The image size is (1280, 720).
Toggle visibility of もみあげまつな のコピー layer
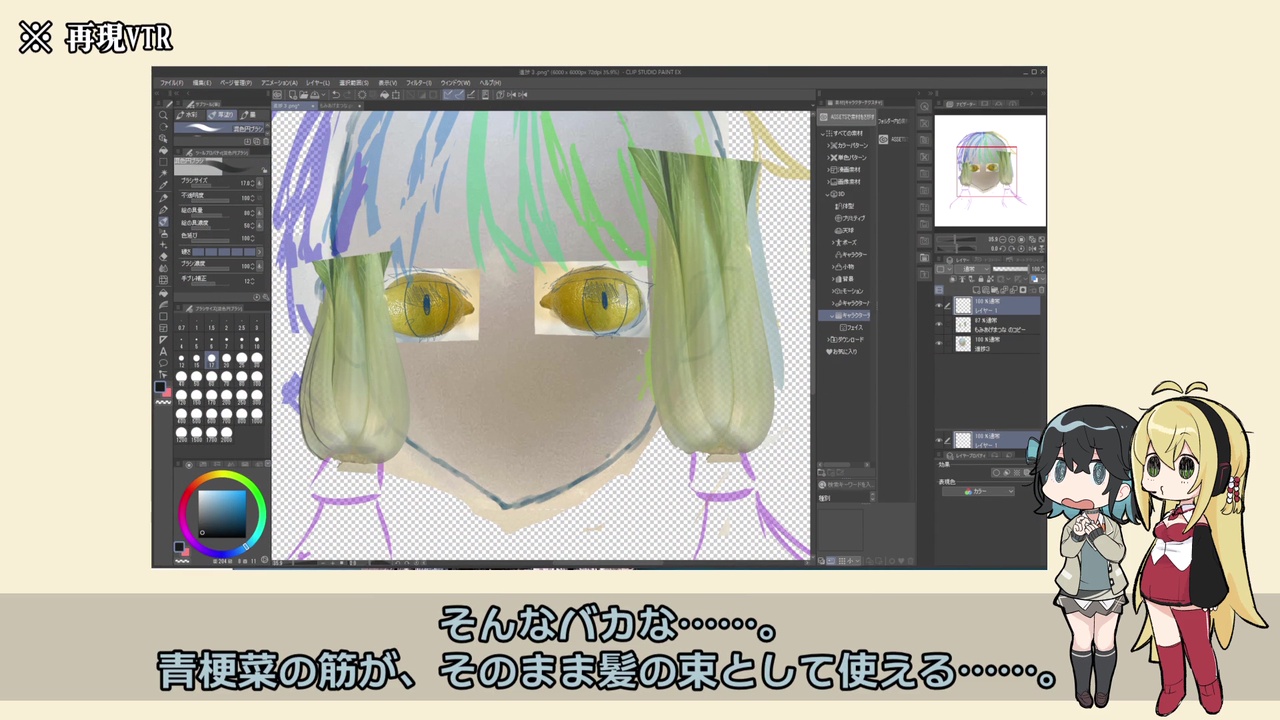pos(939,325)
